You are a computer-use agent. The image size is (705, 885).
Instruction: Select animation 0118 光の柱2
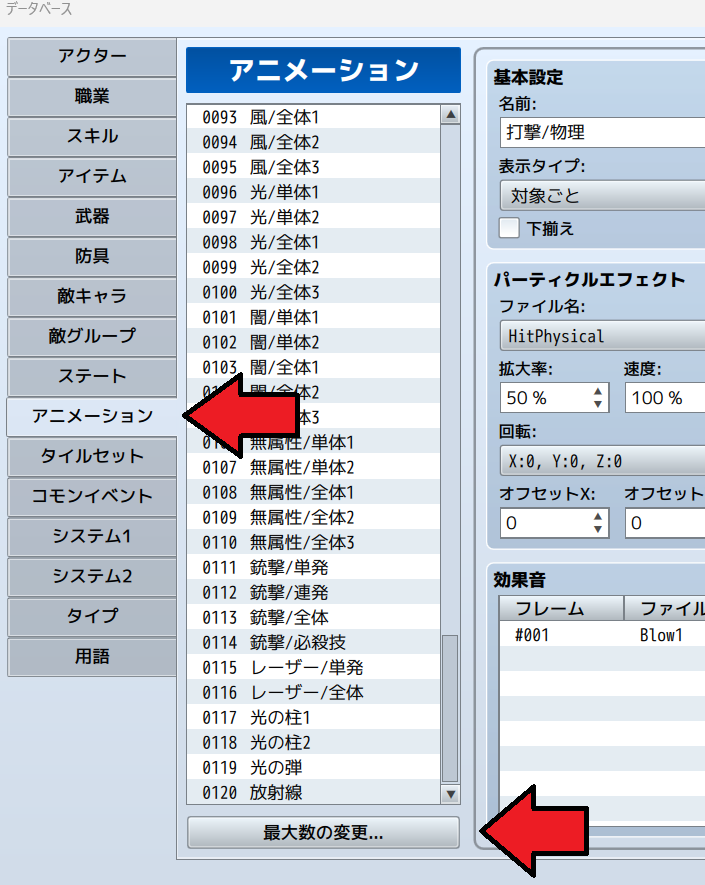[x=313, y=743]
